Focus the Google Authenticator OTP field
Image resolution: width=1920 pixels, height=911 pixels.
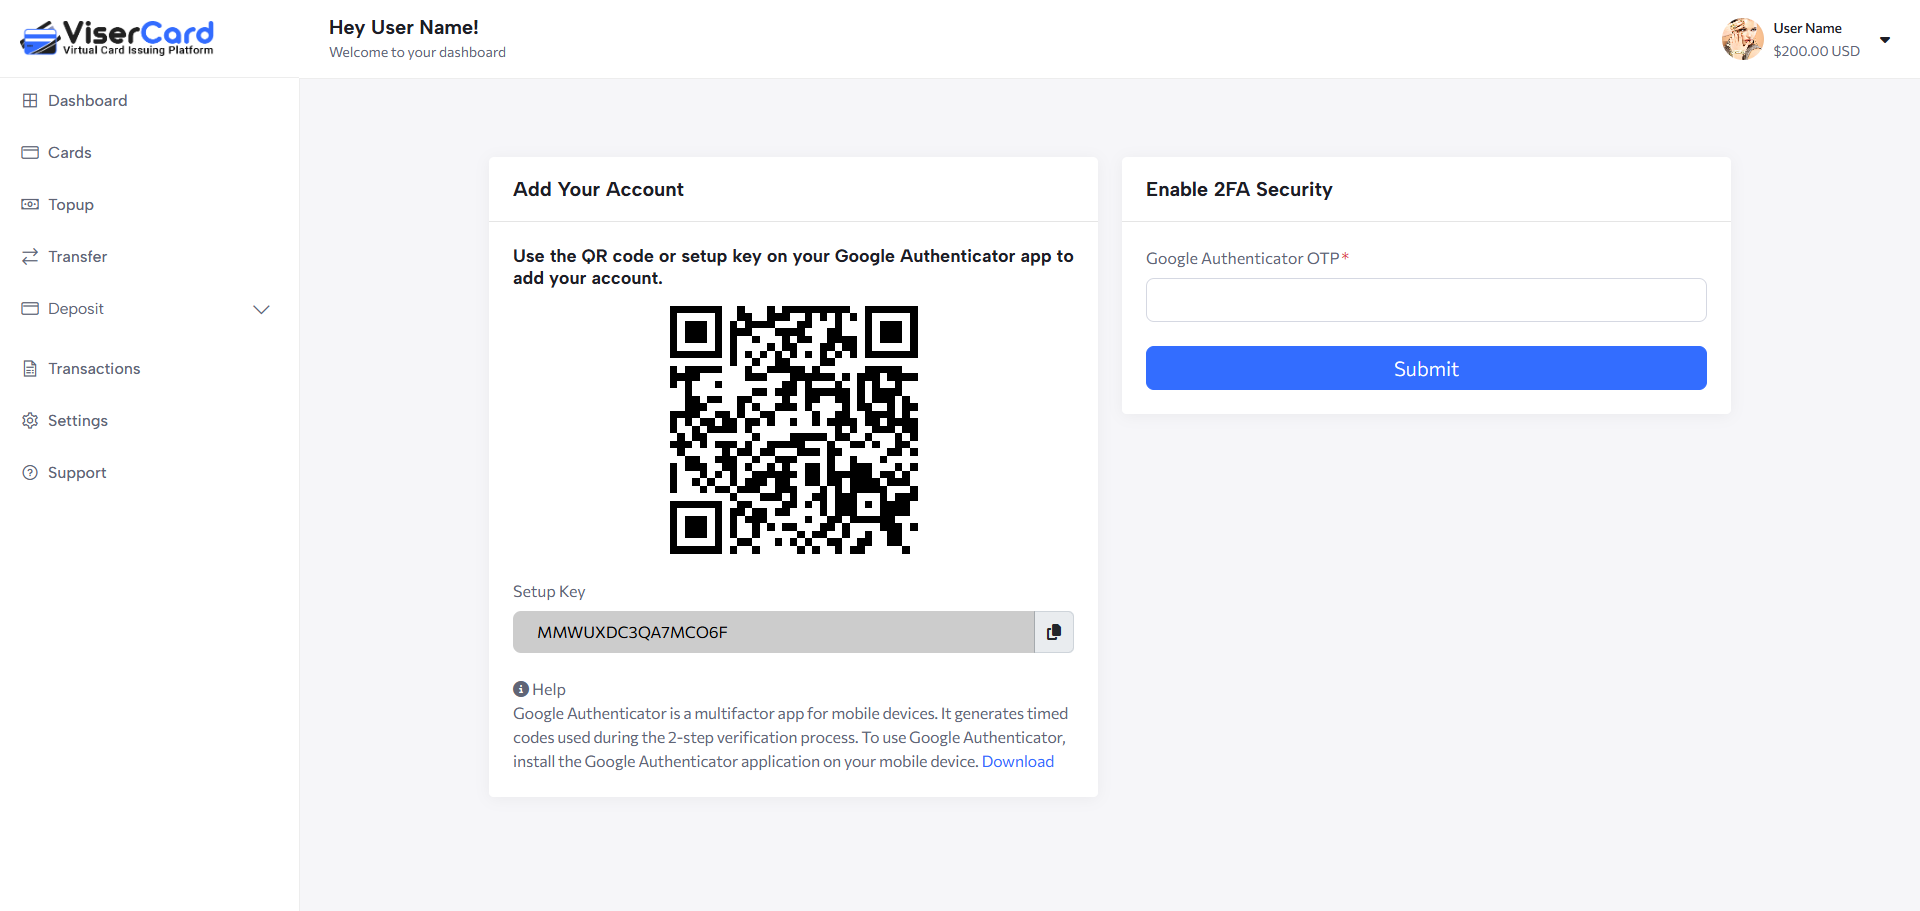[x=1425, y=300]
